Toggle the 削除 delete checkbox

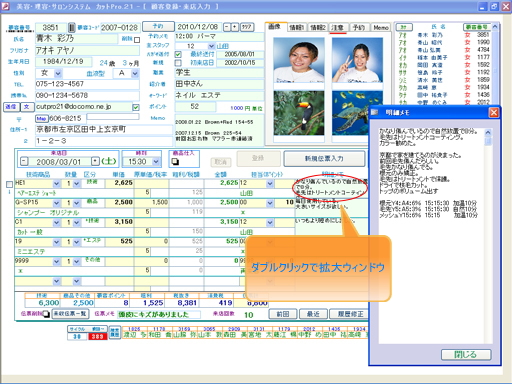pyautogui.click(x=137, y=40)
